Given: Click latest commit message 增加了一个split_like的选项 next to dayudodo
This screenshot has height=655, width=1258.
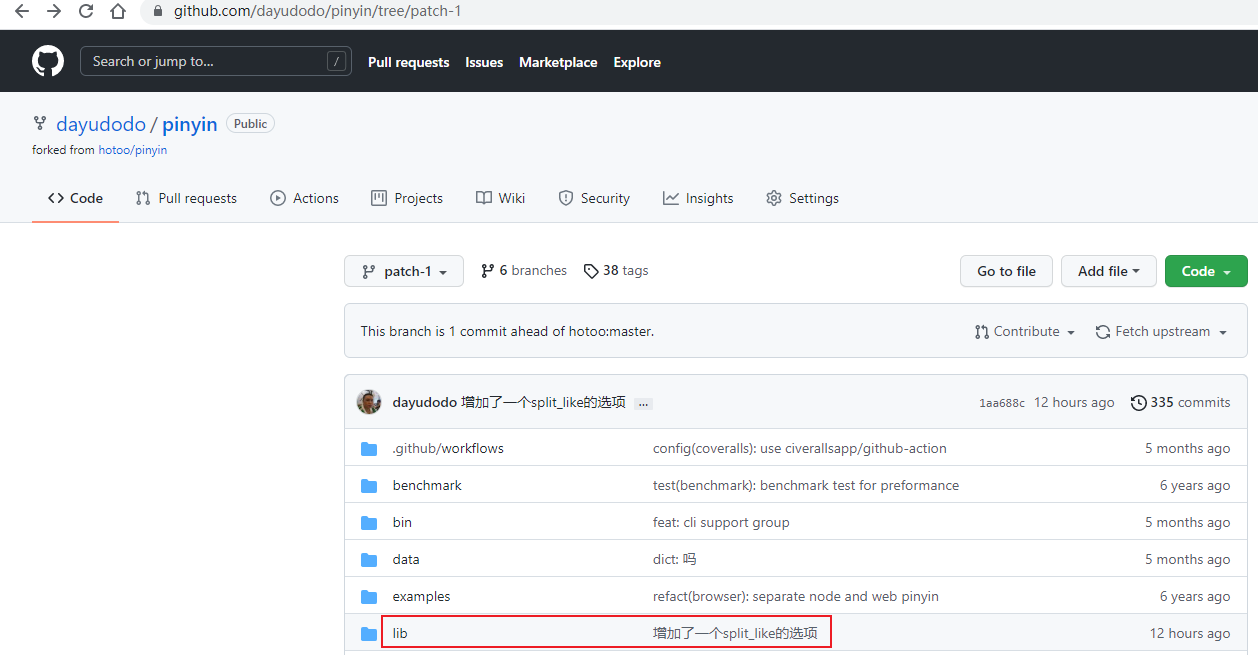Looking at the screenshot, I should pos(543,403).
